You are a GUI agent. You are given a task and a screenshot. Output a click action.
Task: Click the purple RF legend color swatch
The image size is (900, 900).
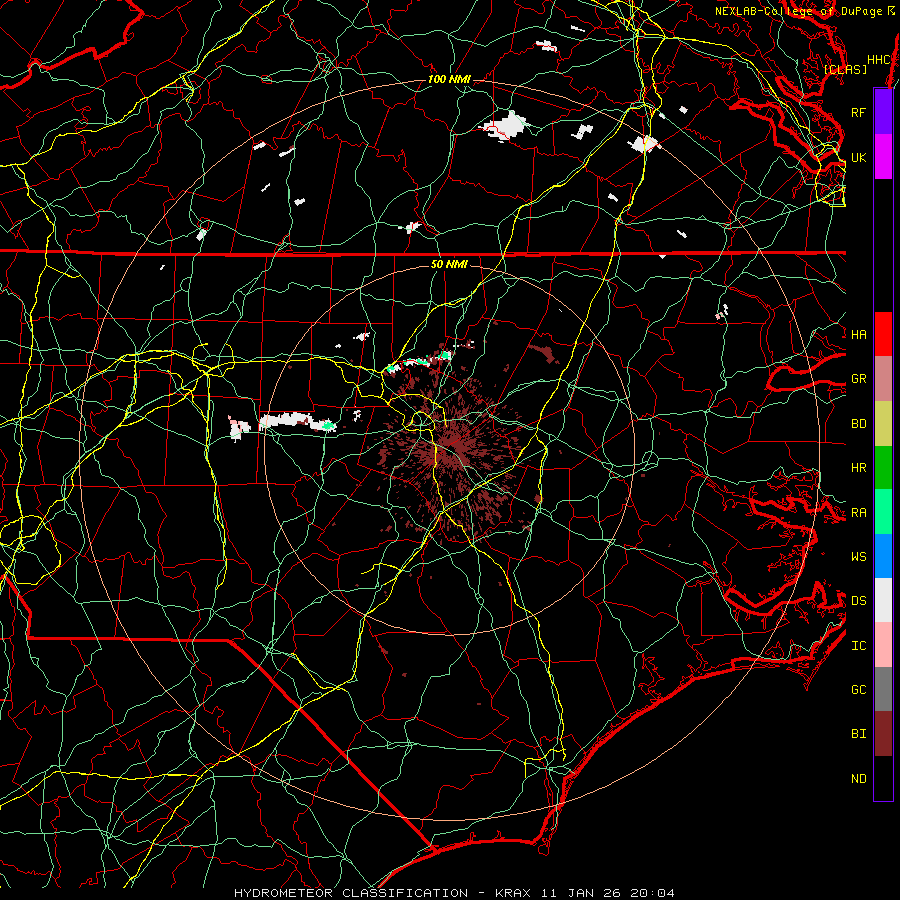click(x=883, y=112)
